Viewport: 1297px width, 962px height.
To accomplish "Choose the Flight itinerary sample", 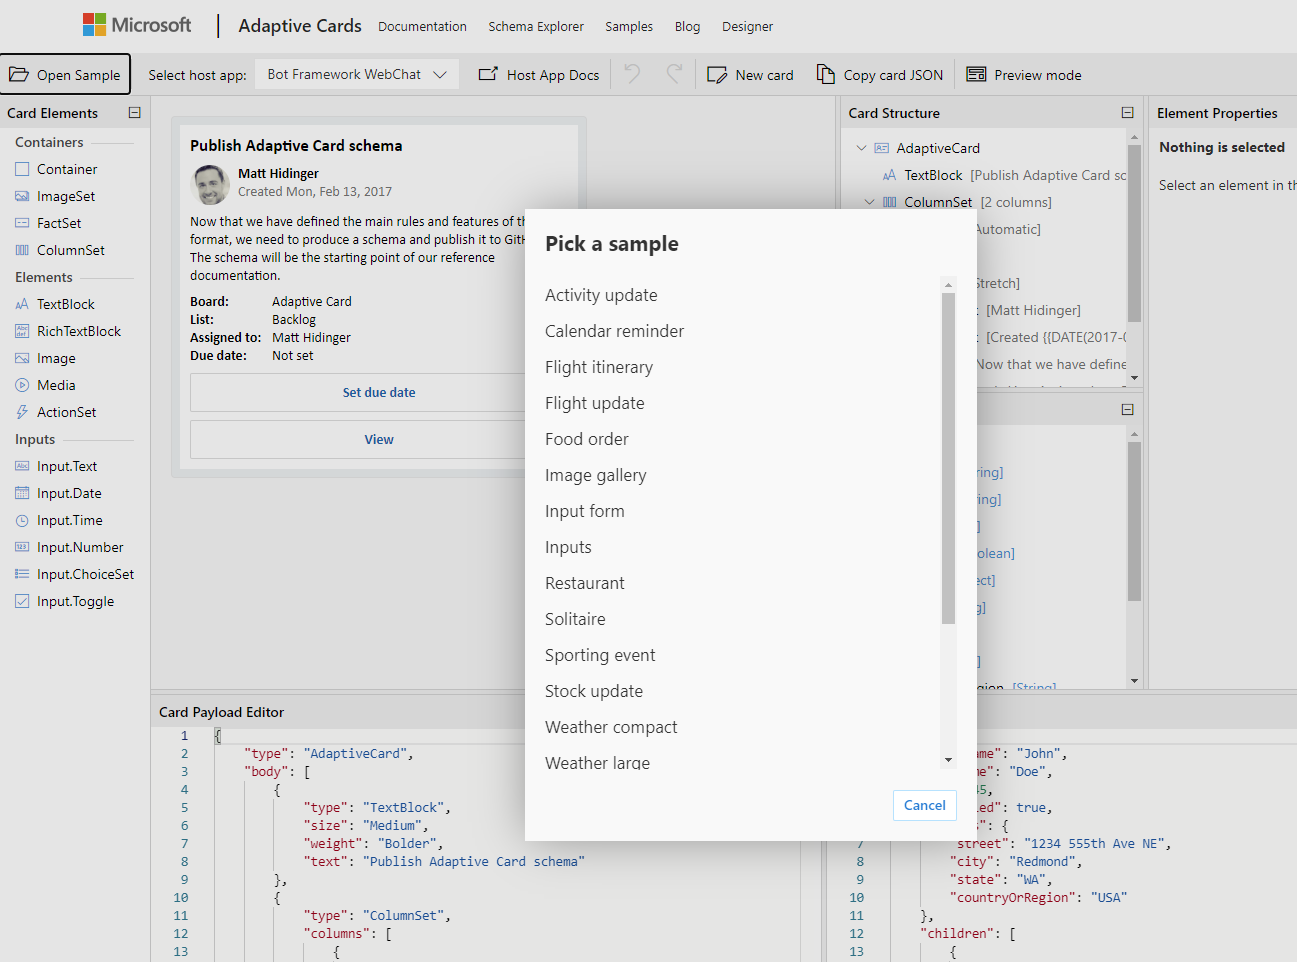I will 598,366.
